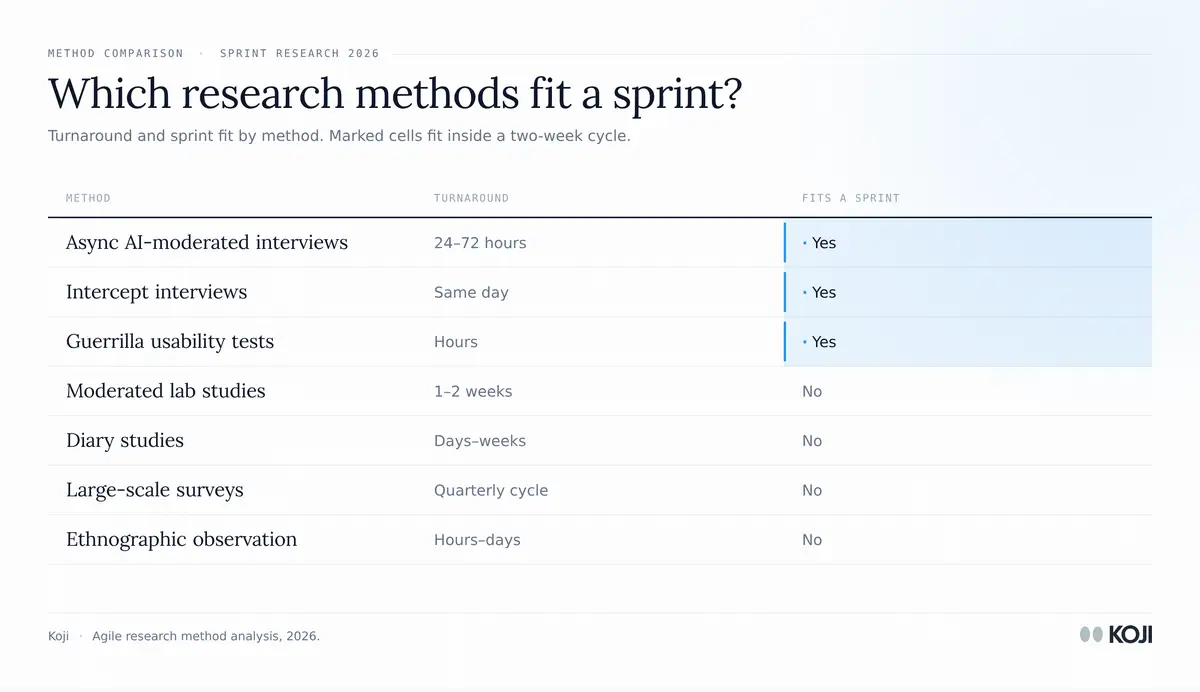Click the Koji footer source name

point(58,636)
